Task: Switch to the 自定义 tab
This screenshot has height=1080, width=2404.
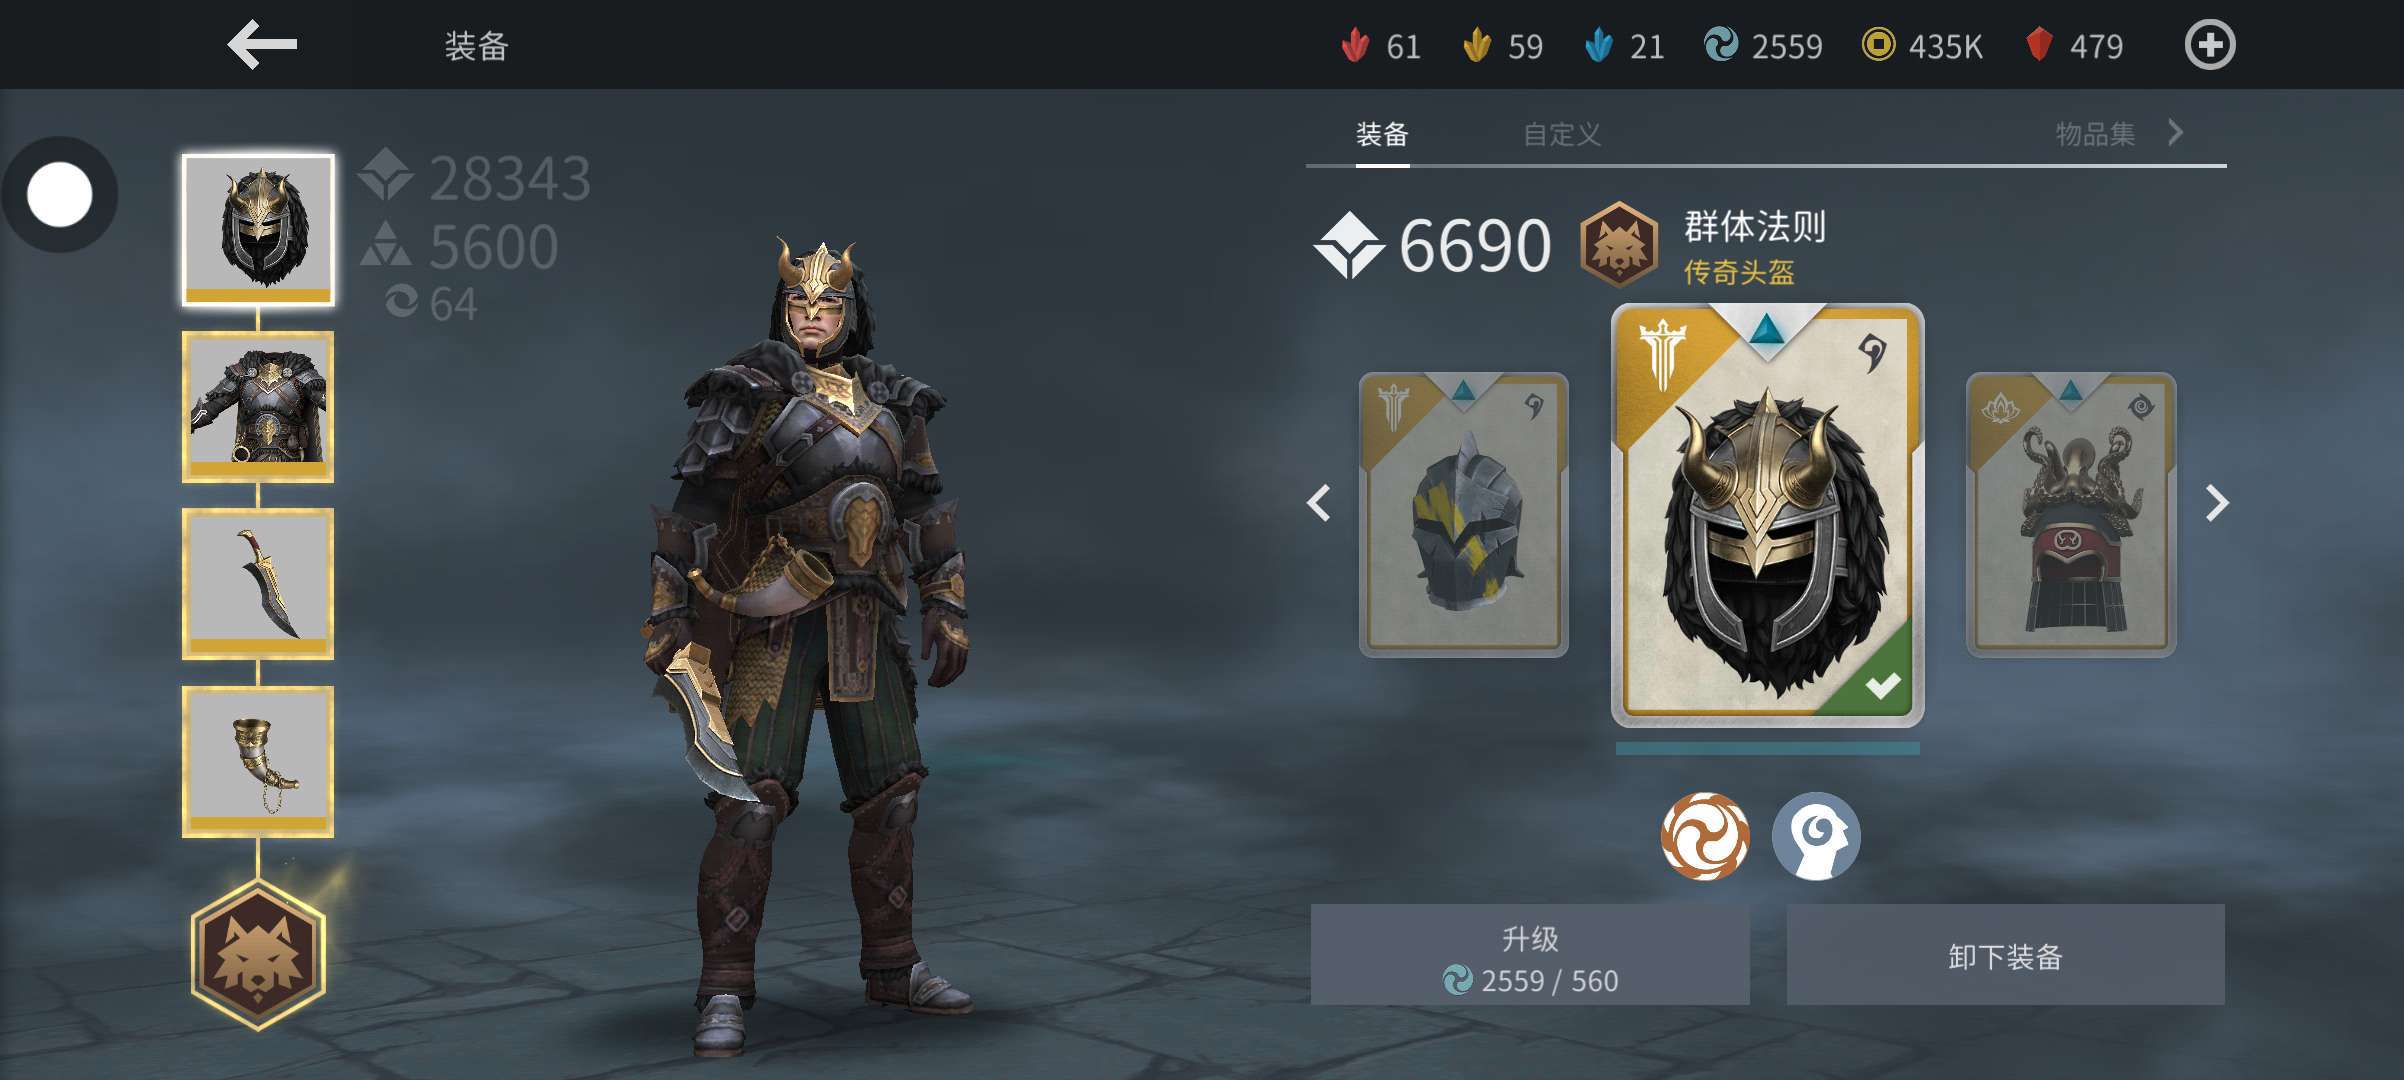Action: point(1562,134)
